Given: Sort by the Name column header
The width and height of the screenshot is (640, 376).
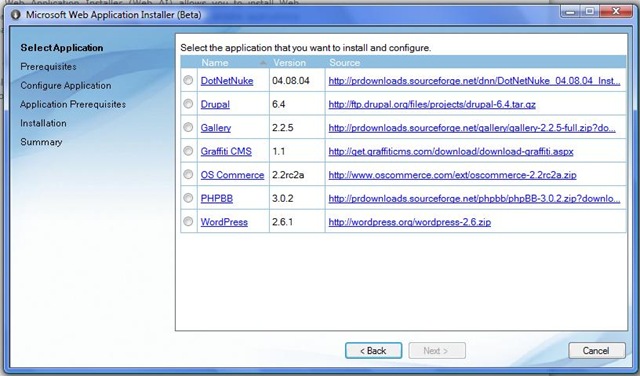Looking at the screenshot, I should click(x=233, y=62).
